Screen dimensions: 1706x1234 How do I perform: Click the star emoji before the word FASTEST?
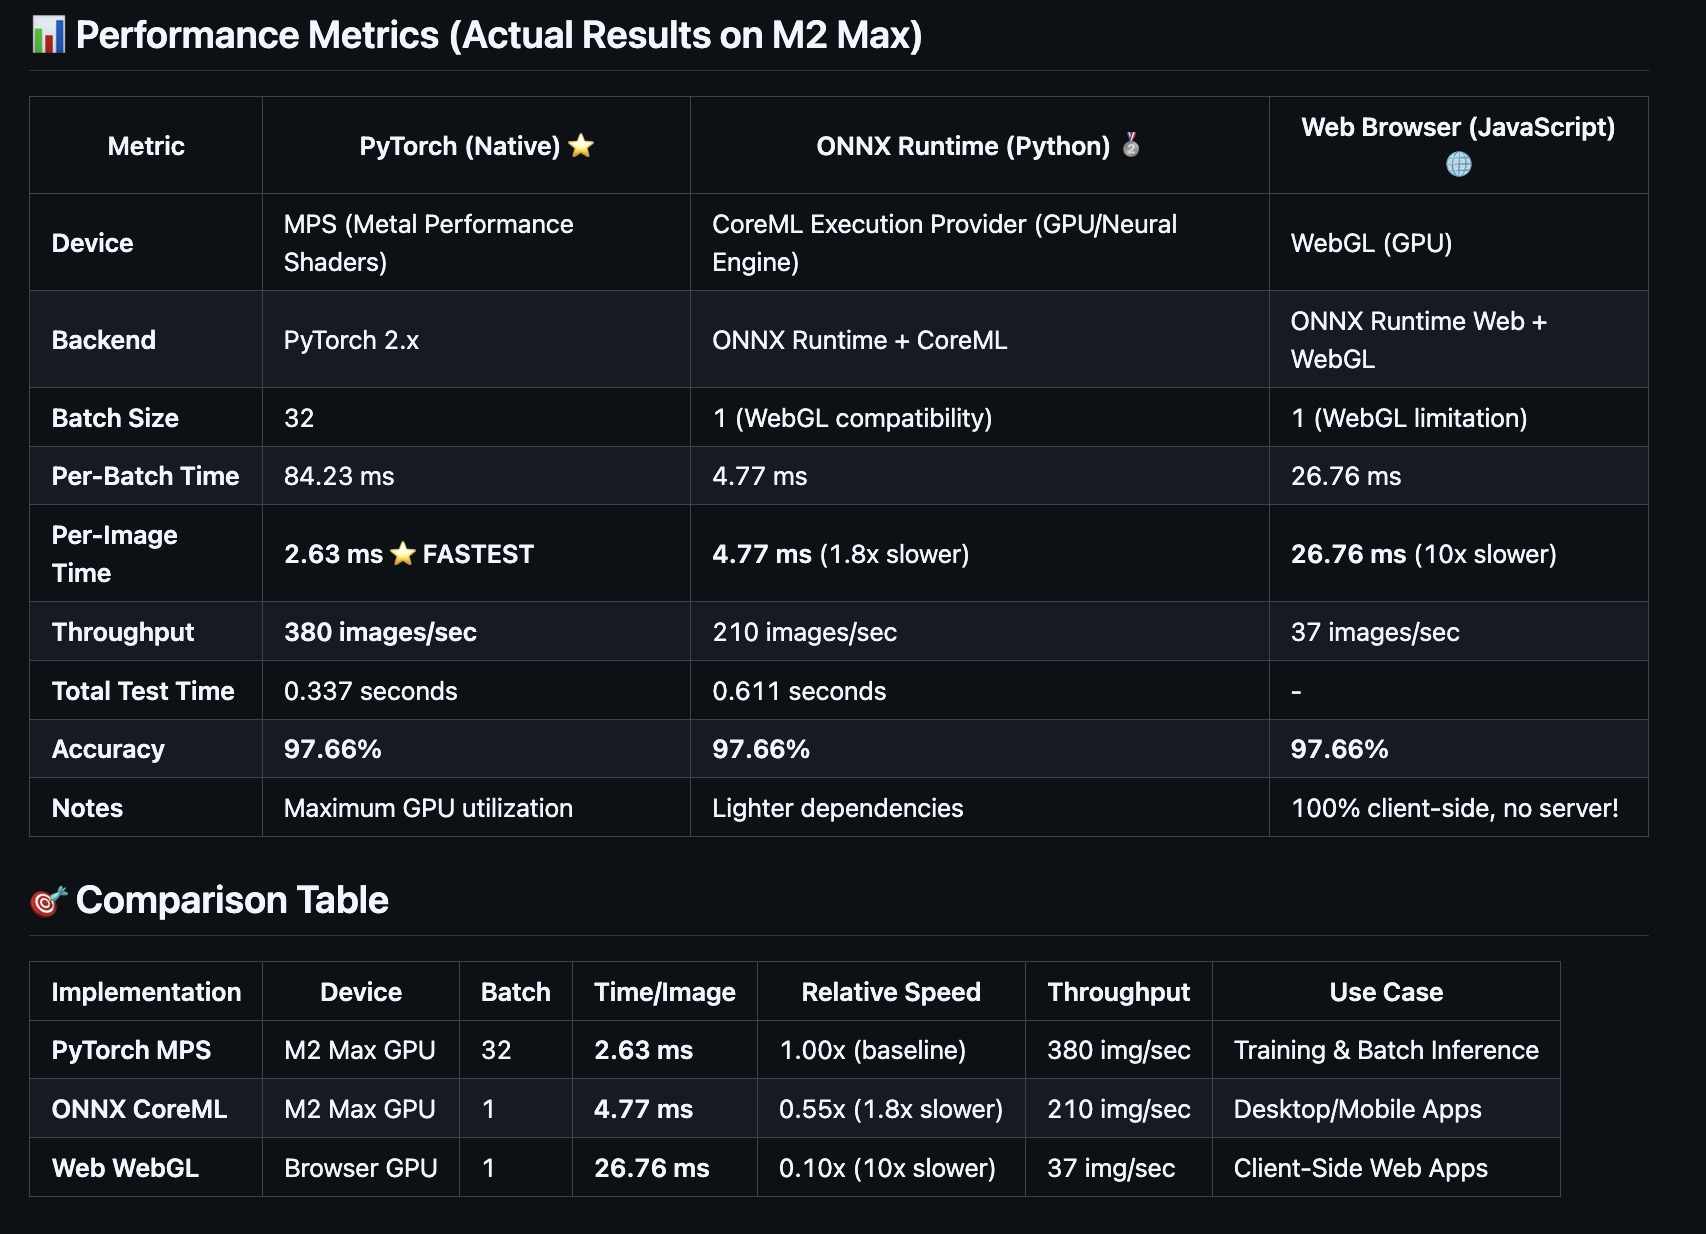[403, 554]
